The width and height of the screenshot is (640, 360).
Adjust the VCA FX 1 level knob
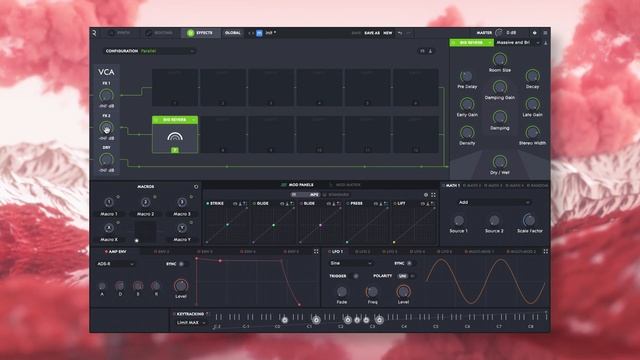pyautogui.click(x=106, y=96)
